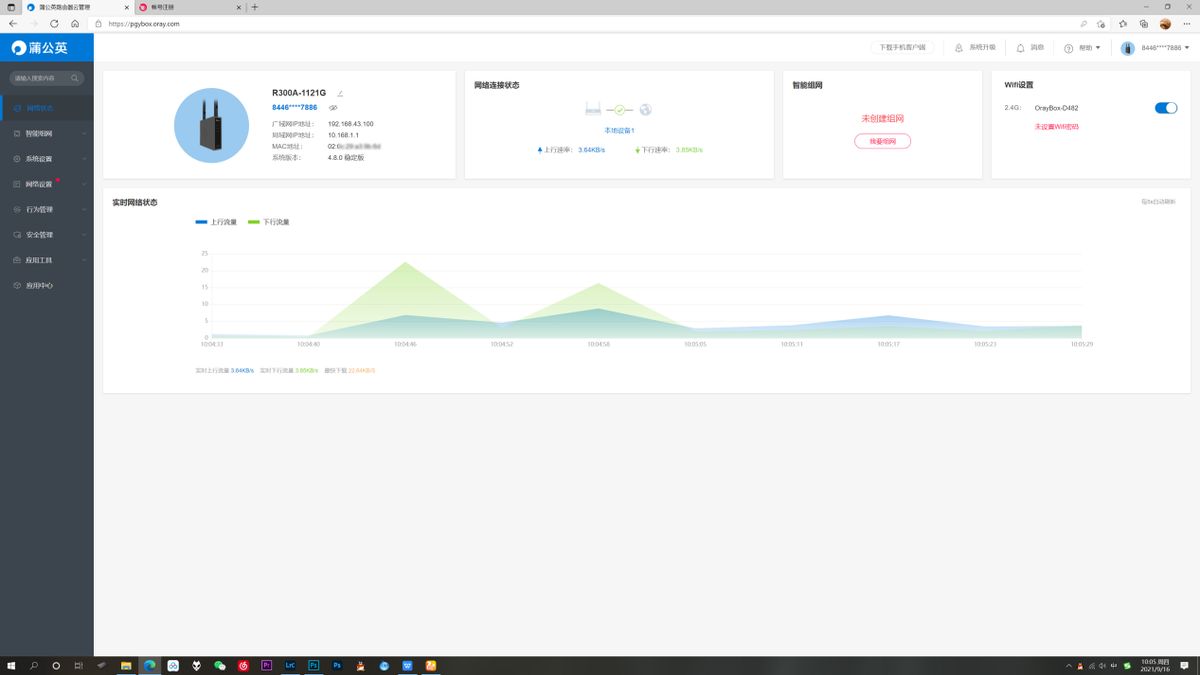
Task: Click the 系统升级 link text
Action: (982, 48)
